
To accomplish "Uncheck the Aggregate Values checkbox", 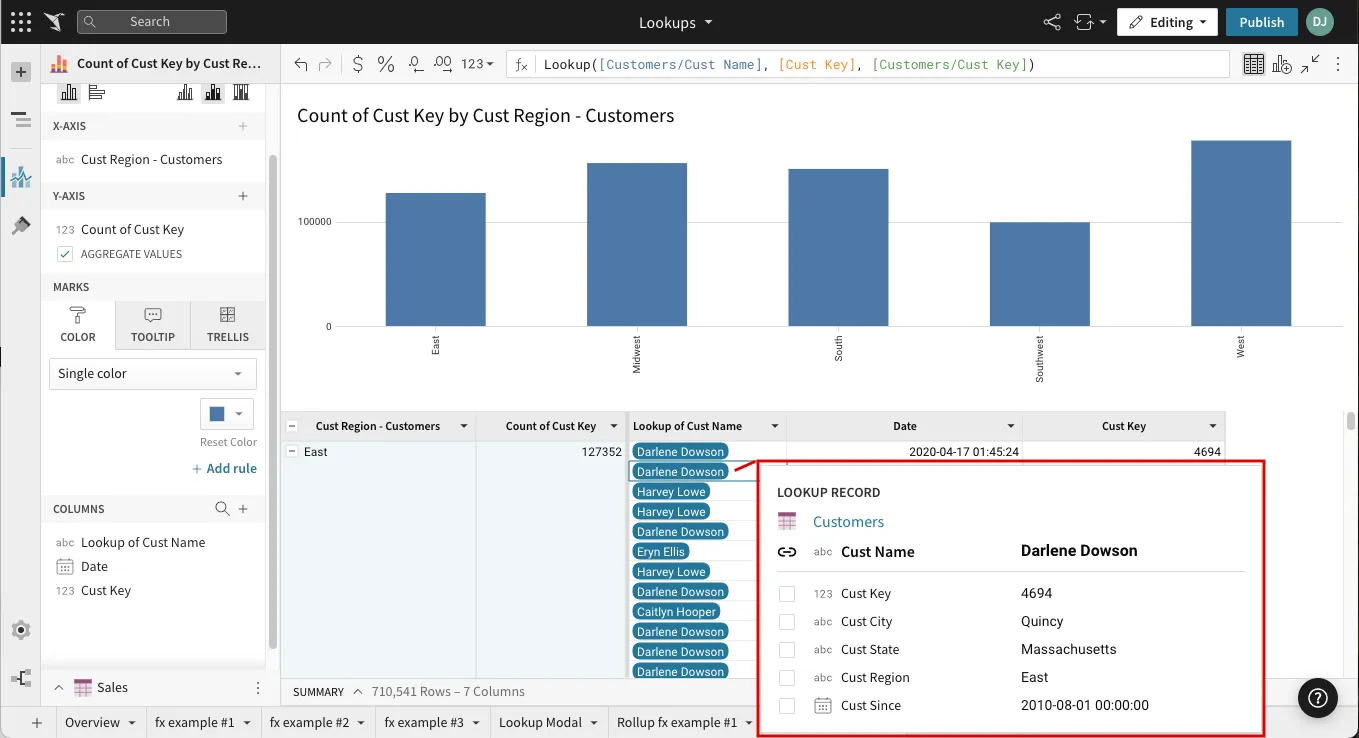I will [65, 254].
